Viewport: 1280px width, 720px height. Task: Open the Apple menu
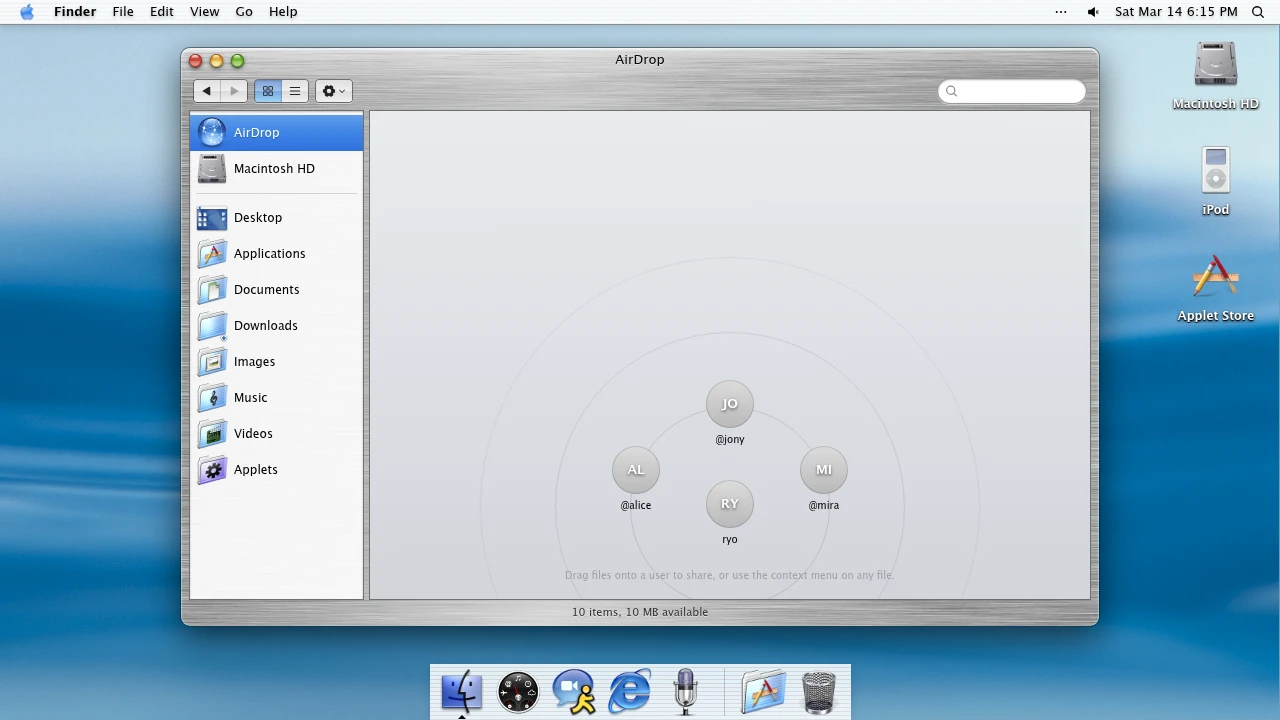click(x=27, y=12)
